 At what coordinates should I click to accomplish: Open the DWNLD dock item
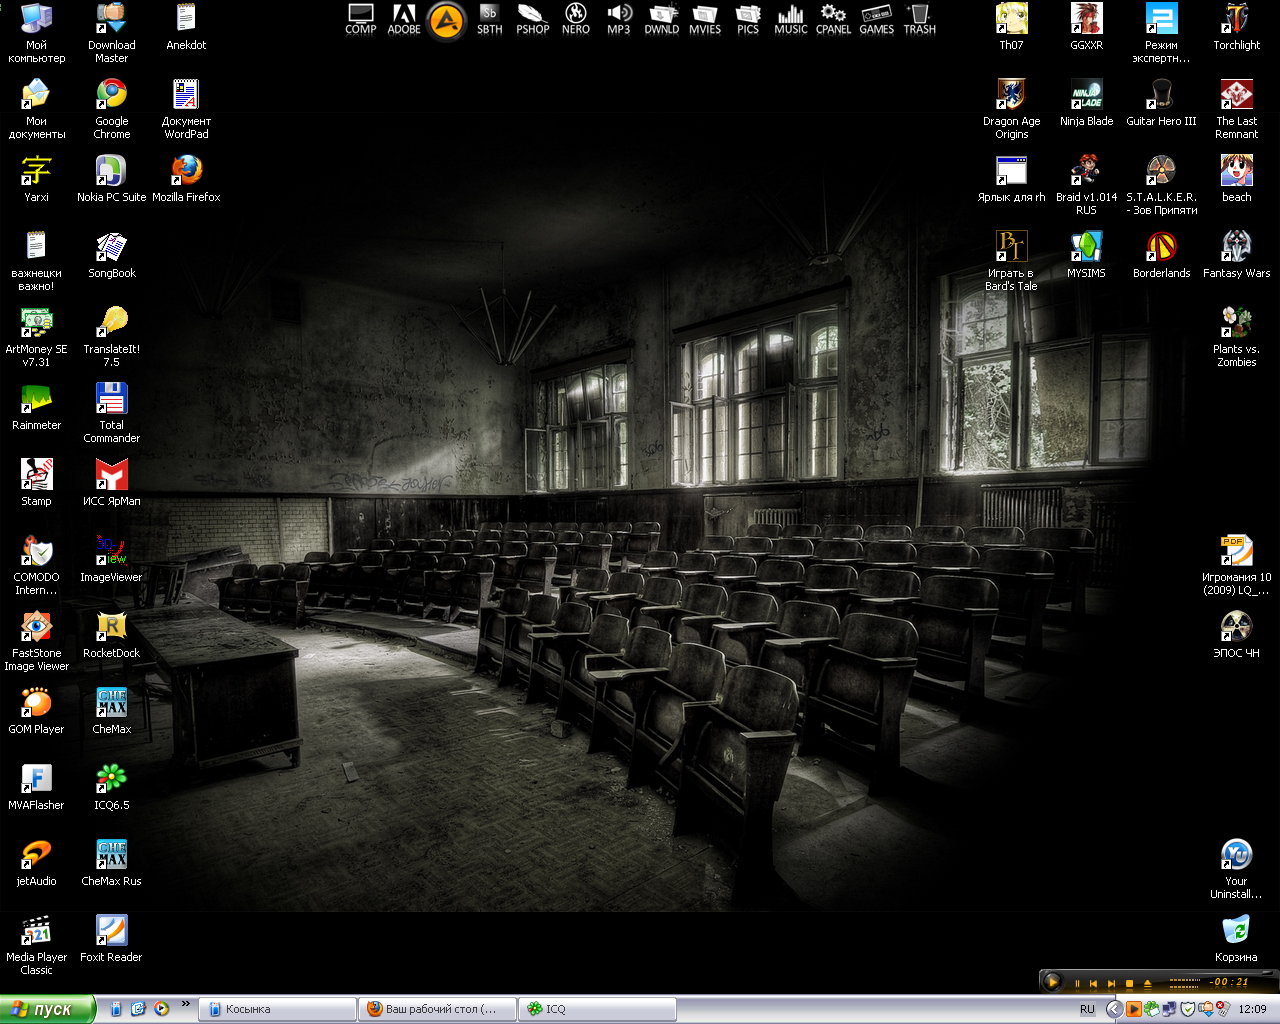662,19
